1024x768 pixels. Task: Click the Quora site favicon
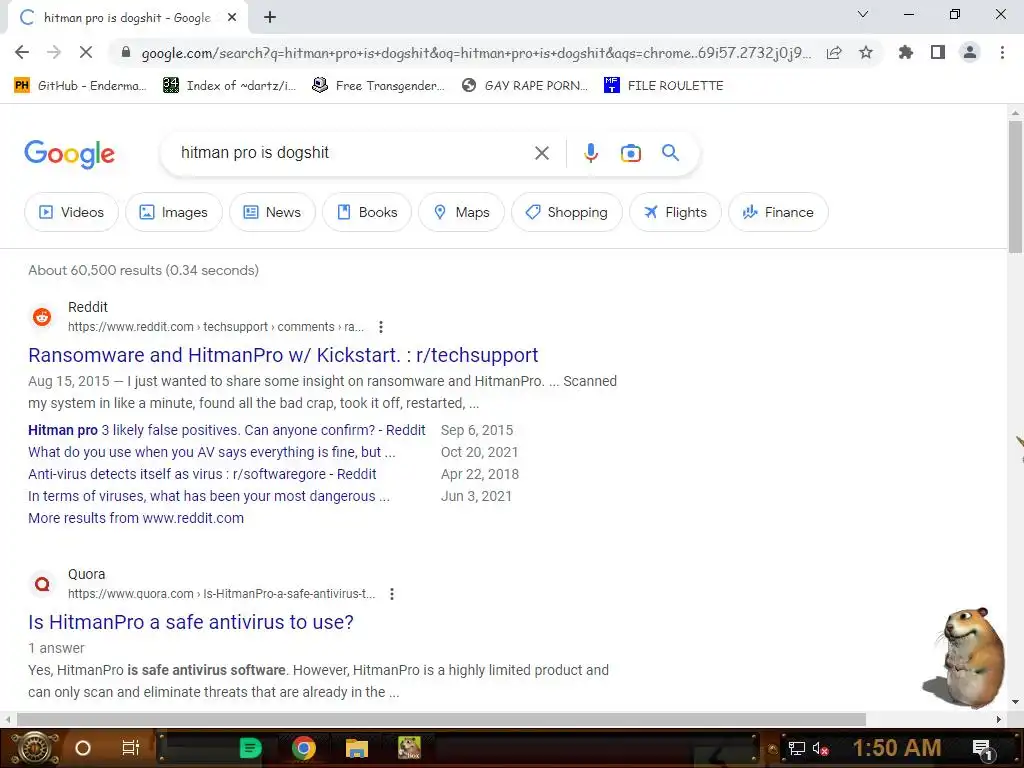42,584
